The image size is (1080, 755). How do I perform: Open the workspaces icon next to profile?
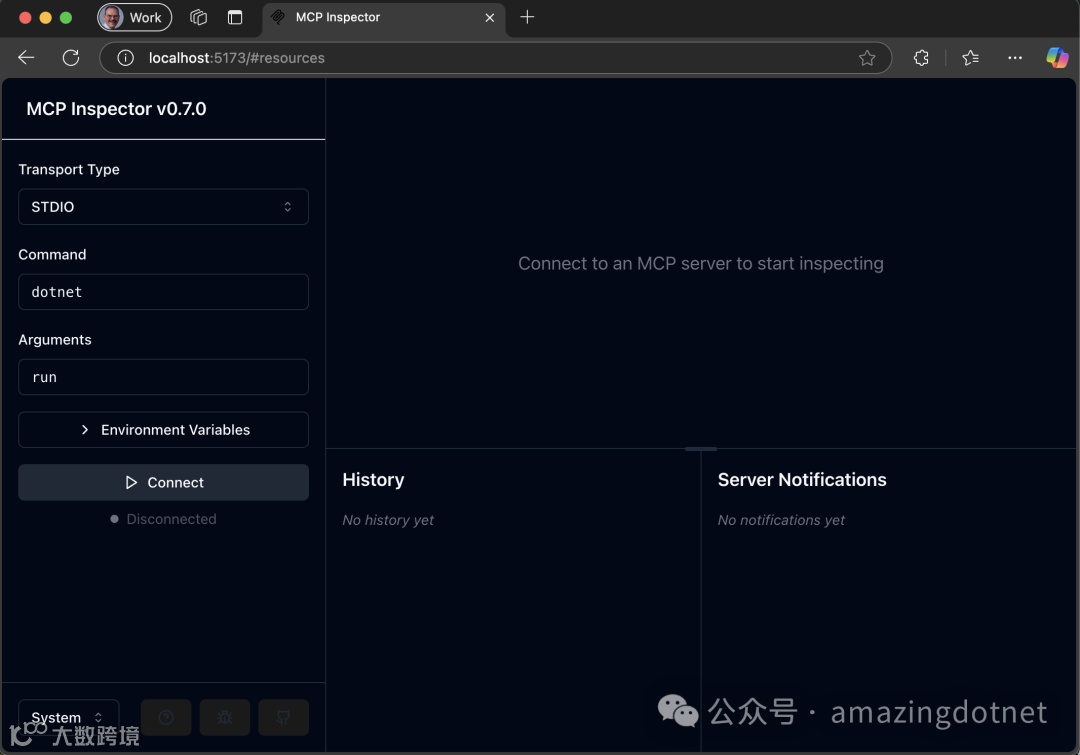[x=198, y=17]
